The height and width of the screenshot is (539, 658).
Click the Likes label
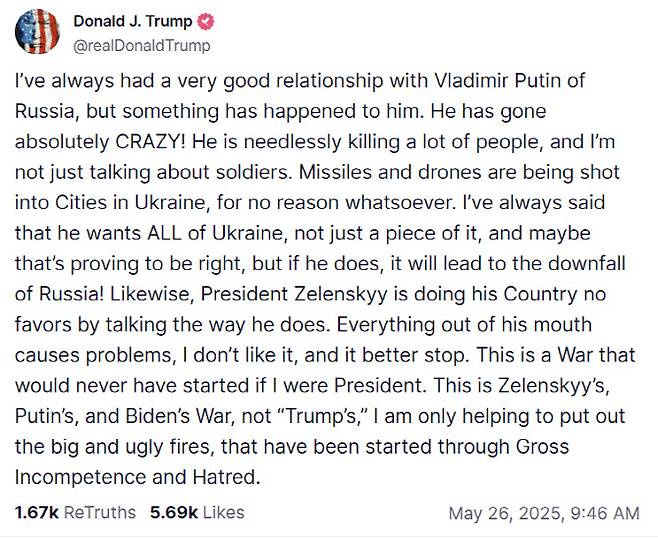tap(222, 512)
